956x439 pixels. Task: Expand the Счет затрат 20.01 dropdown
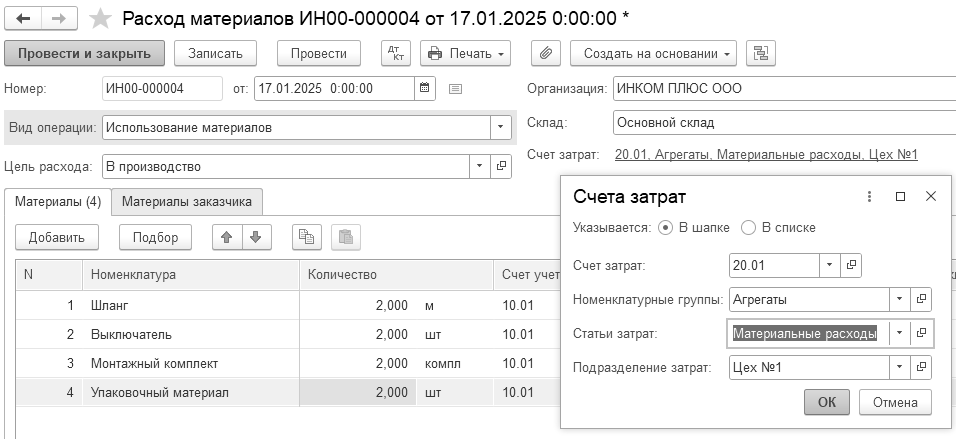tap(829, 265)
